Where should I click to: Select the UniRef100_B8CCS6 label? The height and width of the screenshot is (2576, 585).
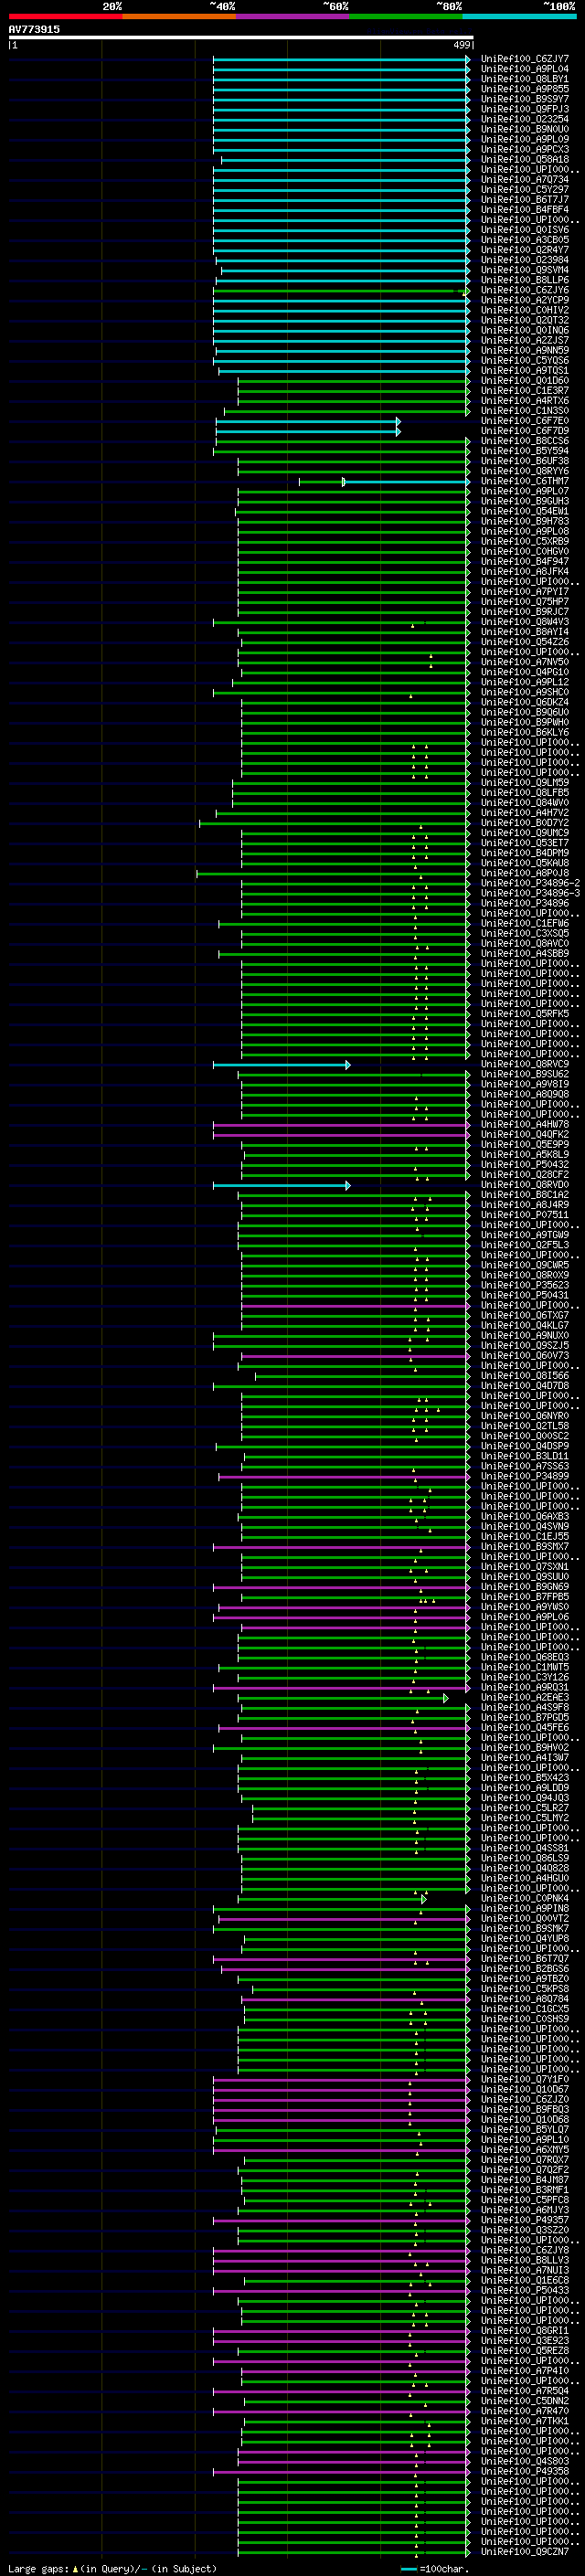[x=524, y=441]
